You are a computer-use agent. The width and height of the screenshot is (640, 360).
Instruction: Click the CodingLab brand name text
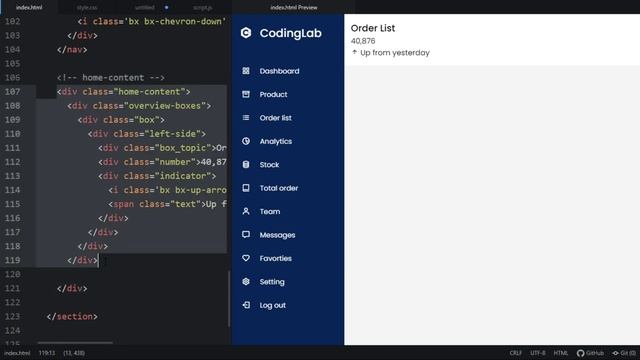point(291,33)
